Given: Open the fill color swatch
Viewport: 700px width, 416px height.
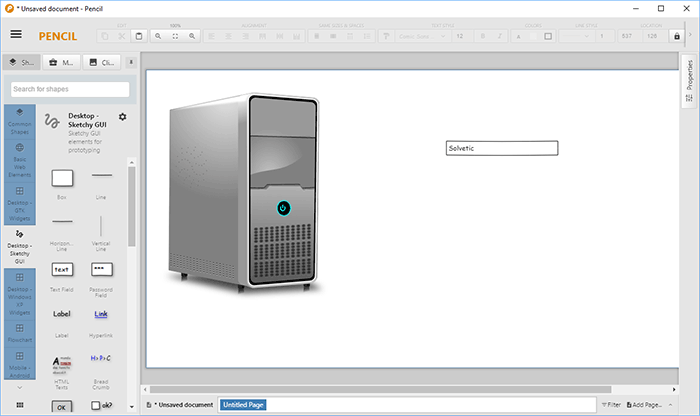Looking at the screenshot, I should click(533, 36).
